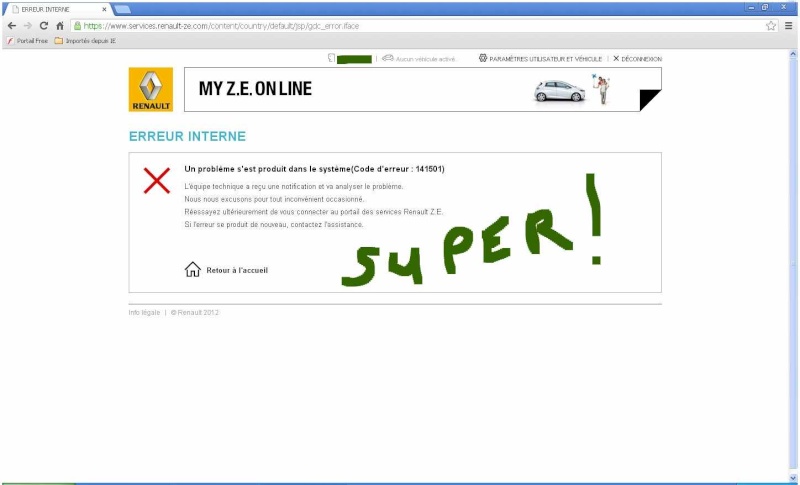800x485 pixels.
Task: Click the X icon beside Déconnexion
Action: (x=616, y=58)
